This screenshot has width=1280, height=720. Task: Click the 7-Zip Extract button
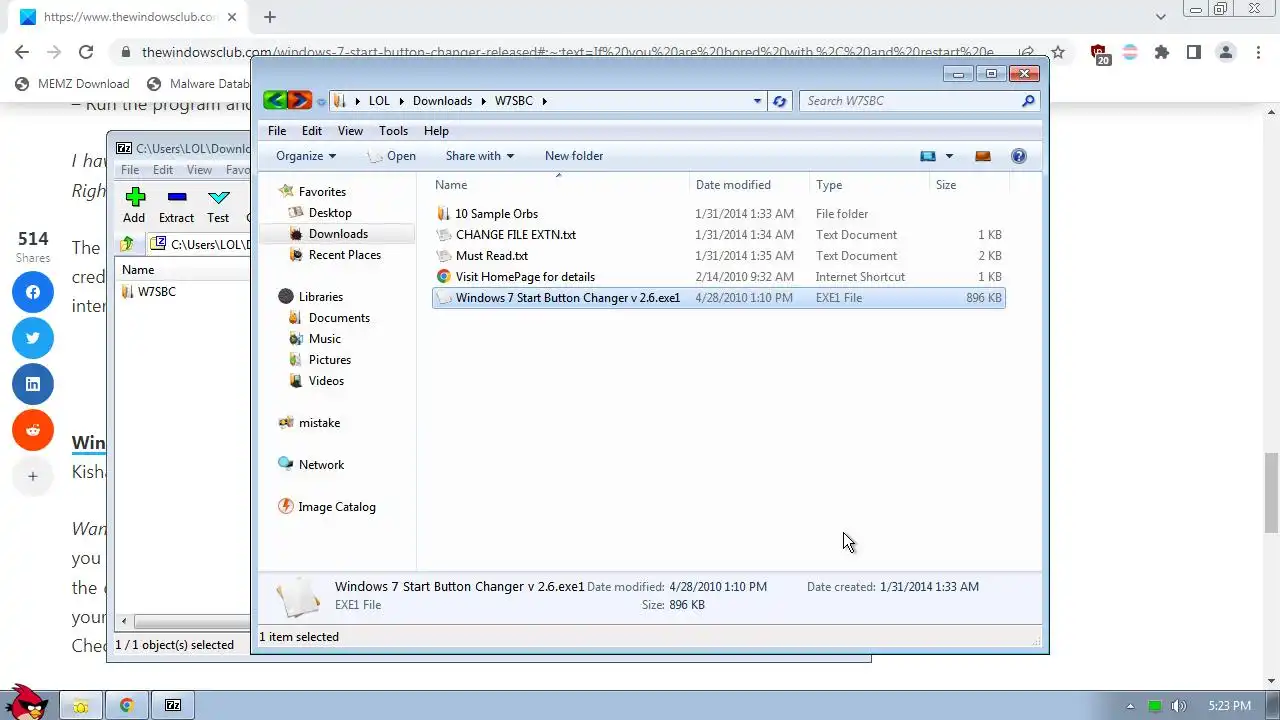pos(176,205)
